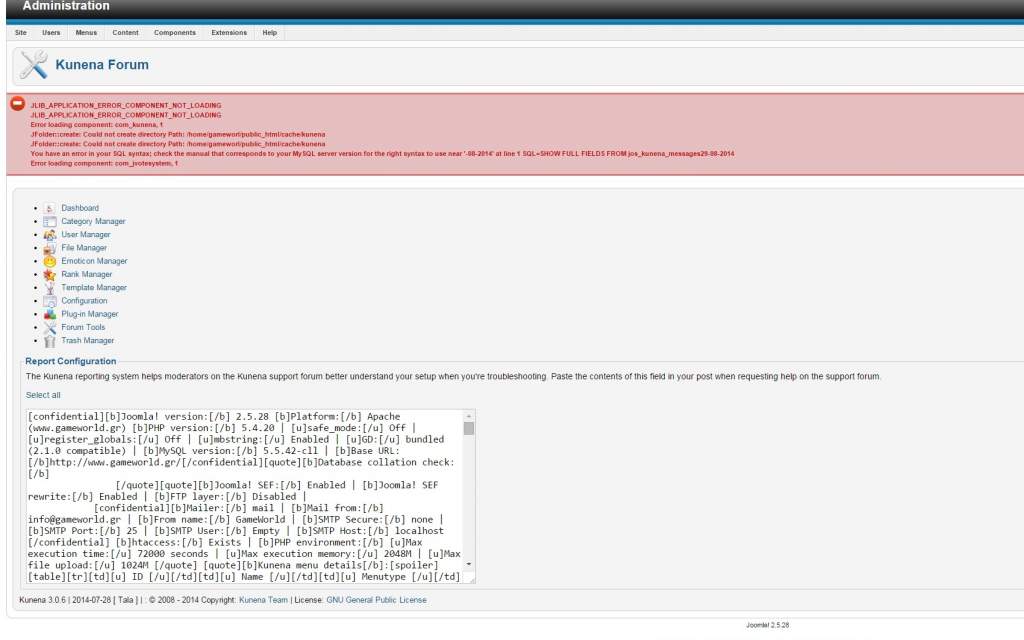Click the Category Manager icon
The width and height of the screenshot is (1024, 640).
pos(50,221)
